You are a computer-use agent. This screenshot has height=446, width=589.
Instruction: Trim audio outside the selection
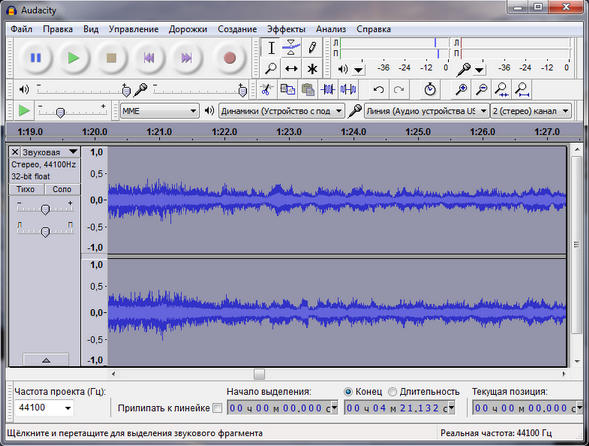328,89
